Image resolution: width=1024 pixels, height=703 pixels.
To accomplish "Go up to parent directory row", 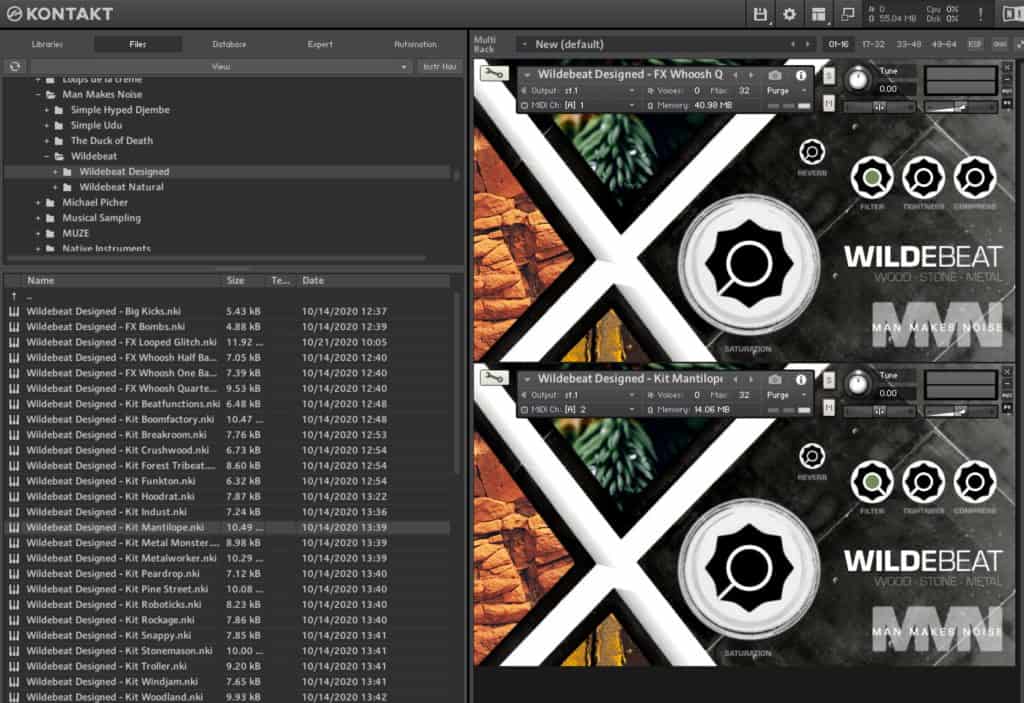I will click(x=227, y=296).
